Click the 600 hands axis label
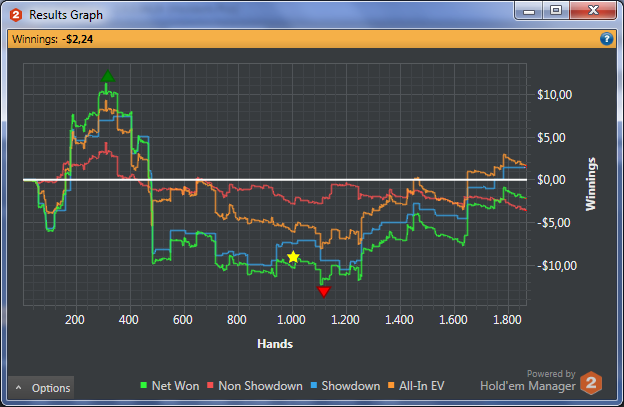The height and width of the screenshot is (407, 624). point(183,319)
